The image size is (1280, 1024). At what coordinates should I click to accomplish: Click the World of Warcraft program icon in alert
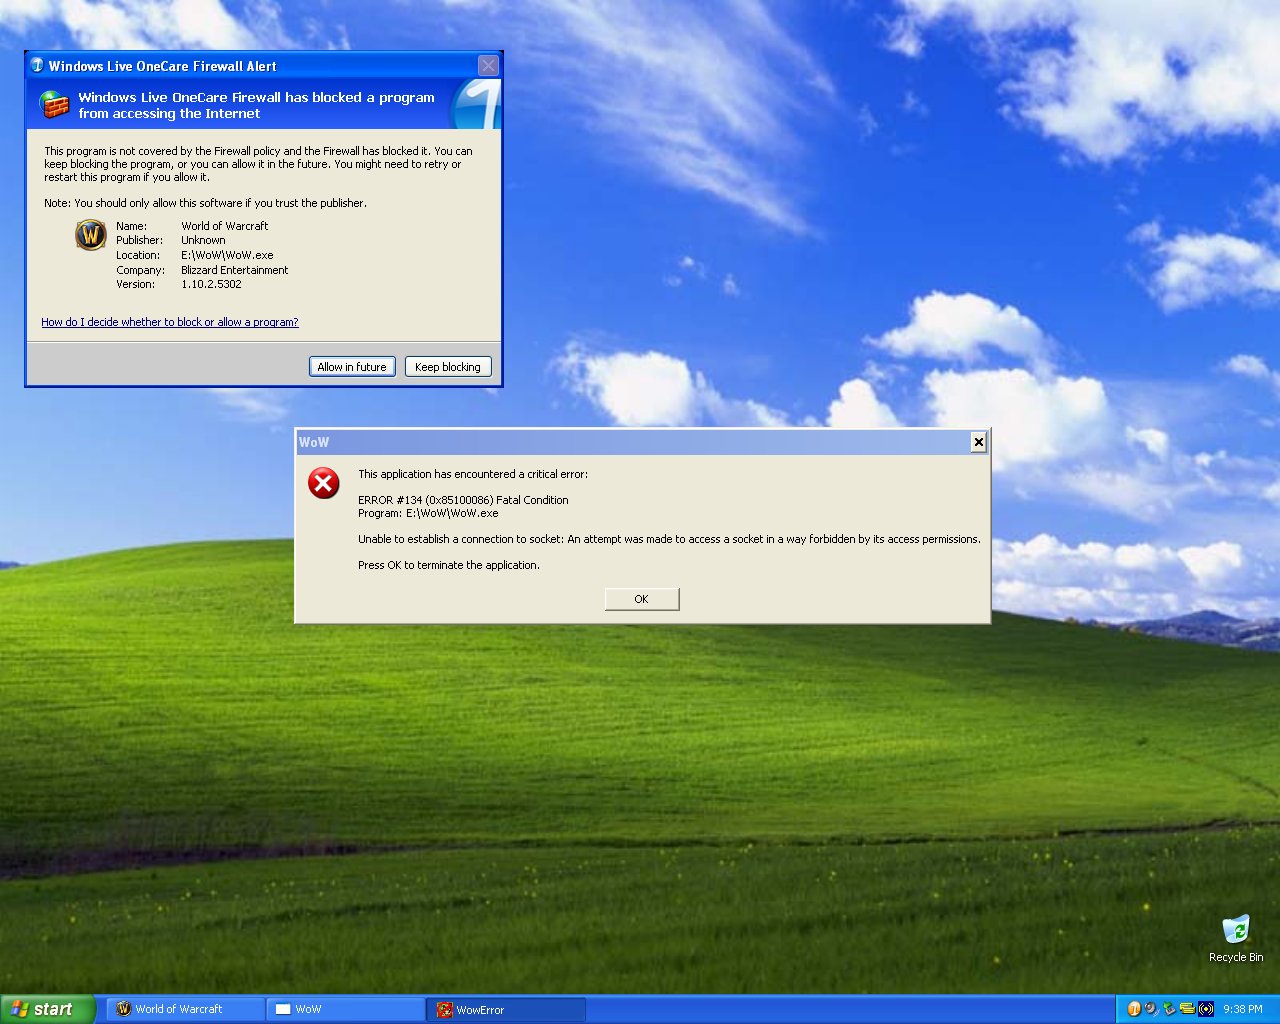[91, 235]
